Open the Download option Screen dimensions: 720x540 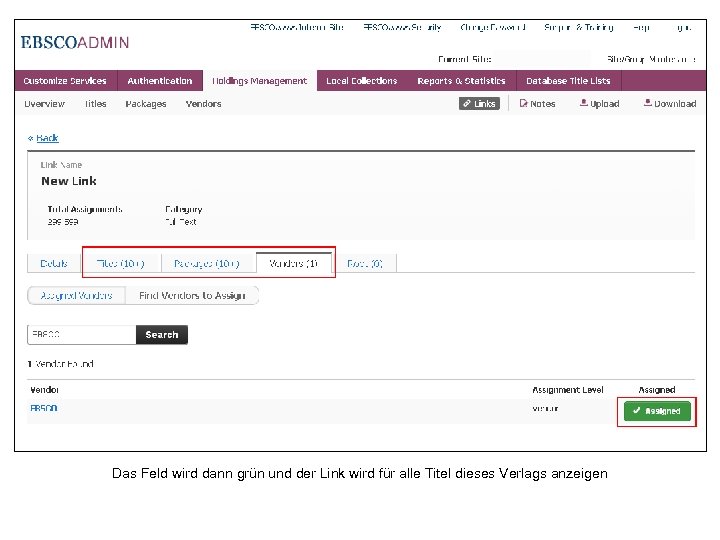coord(670,104)
